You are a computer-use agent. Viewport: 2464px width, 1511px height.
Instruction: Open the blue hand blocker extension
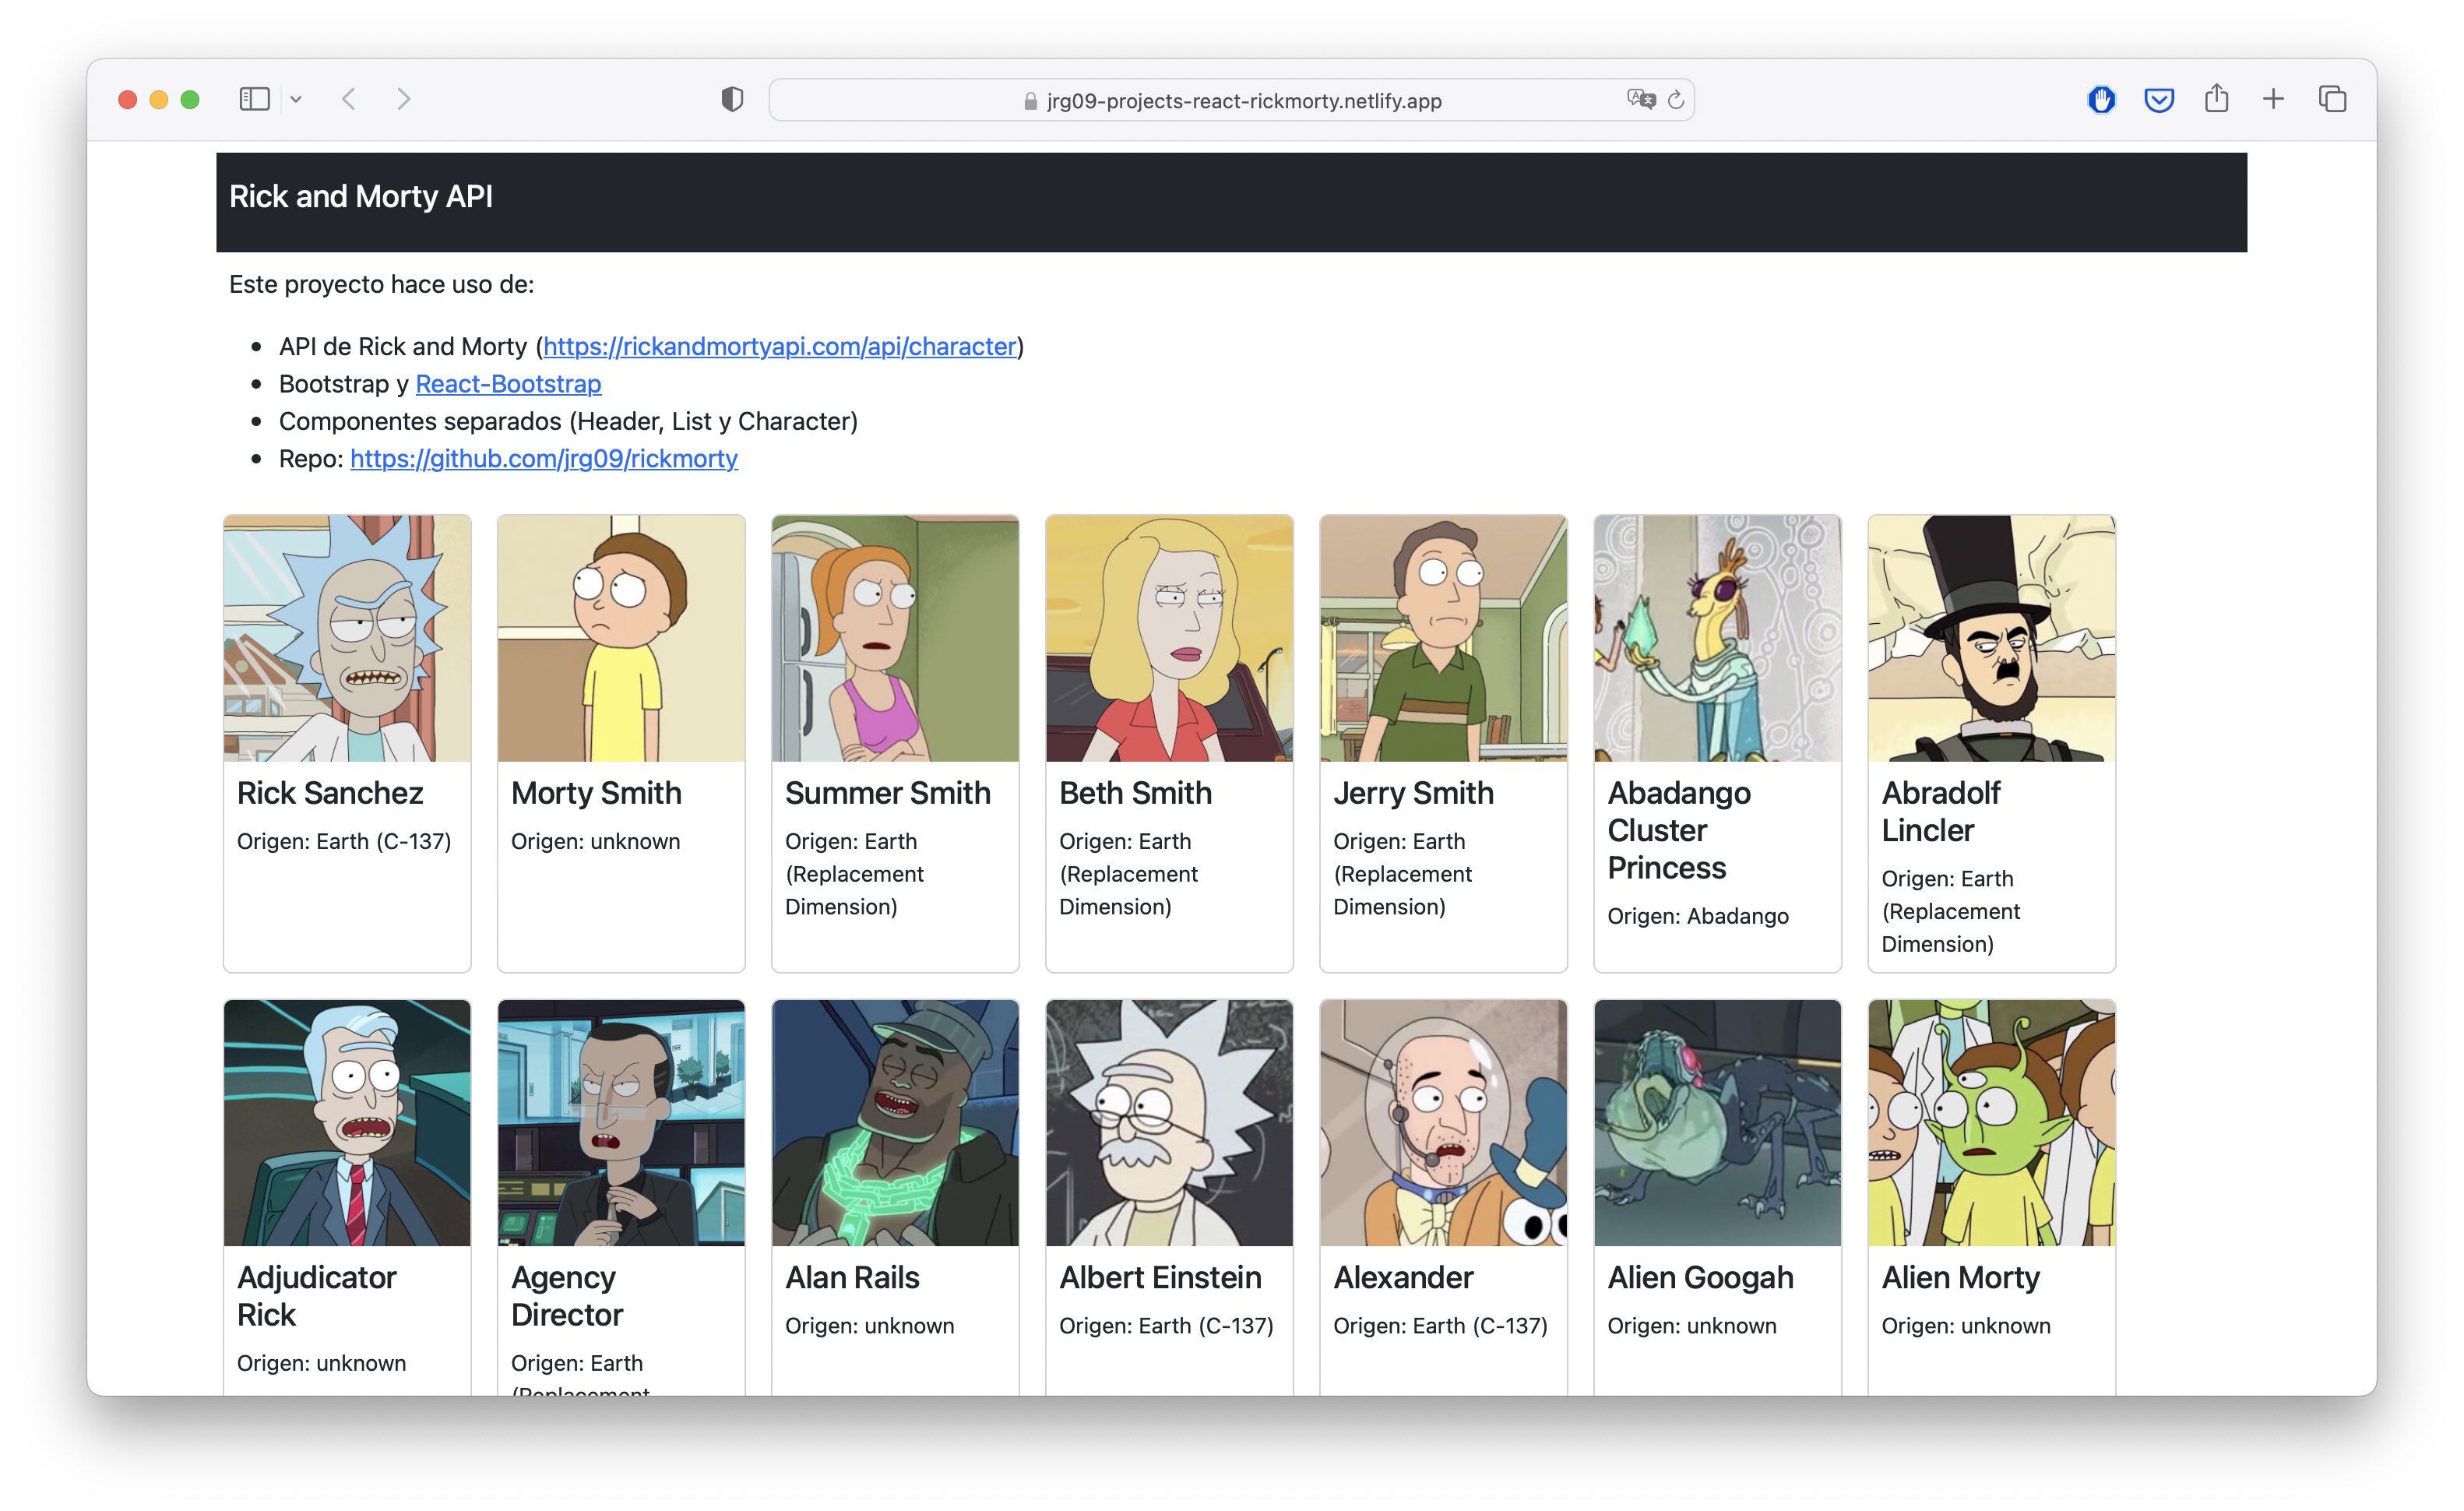2101,99
